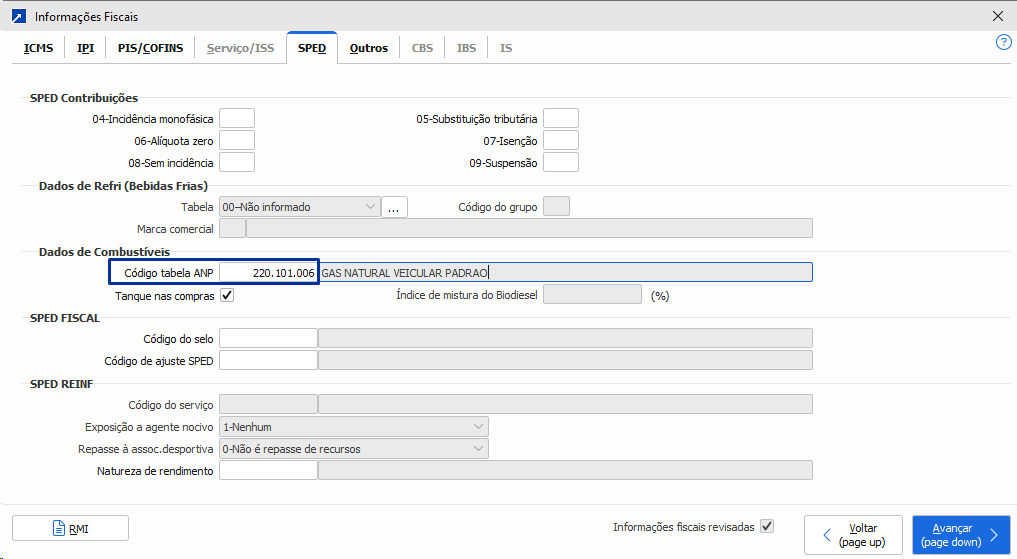Switch to the ICMS tab

click(38, 48)
